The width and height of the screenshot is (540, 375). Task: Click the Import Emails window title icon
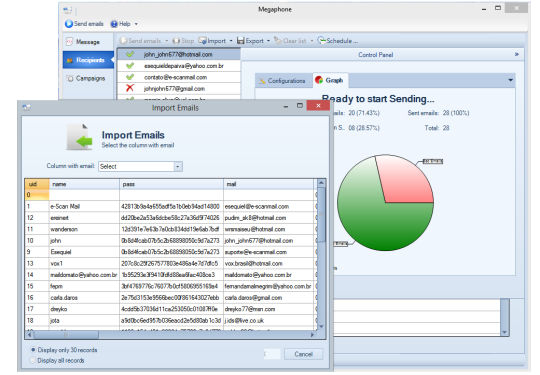[x=27, y=108]
